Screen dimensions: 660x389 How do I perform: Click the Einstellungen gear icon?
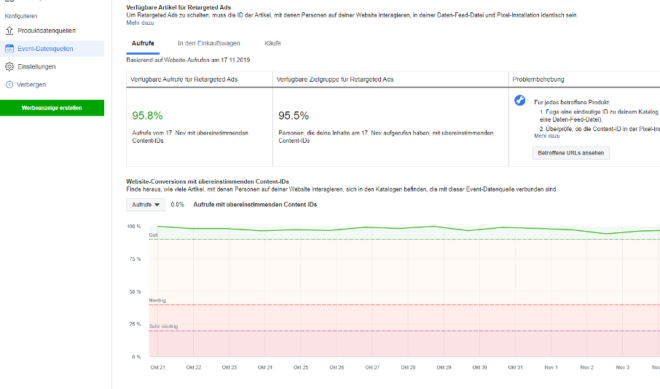point(9,67)
